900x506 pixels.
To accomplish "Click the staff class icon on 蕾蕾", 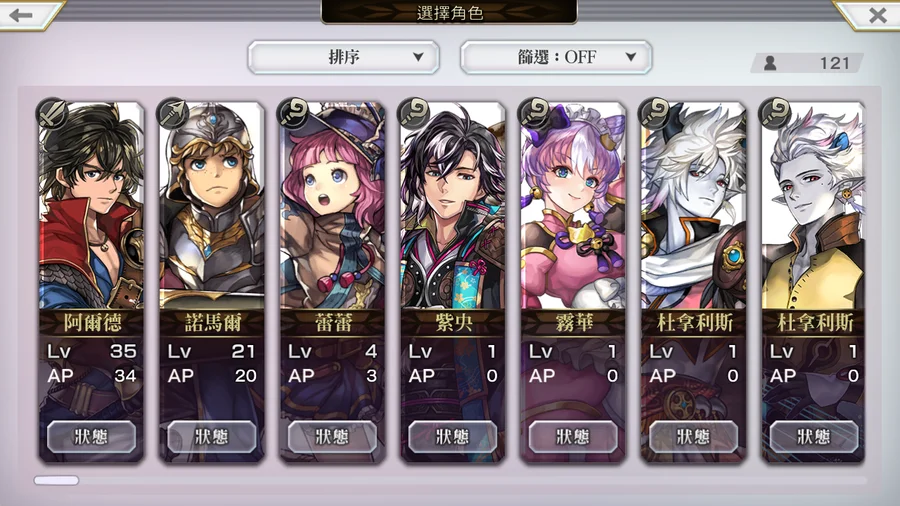I will click(293, 113).
